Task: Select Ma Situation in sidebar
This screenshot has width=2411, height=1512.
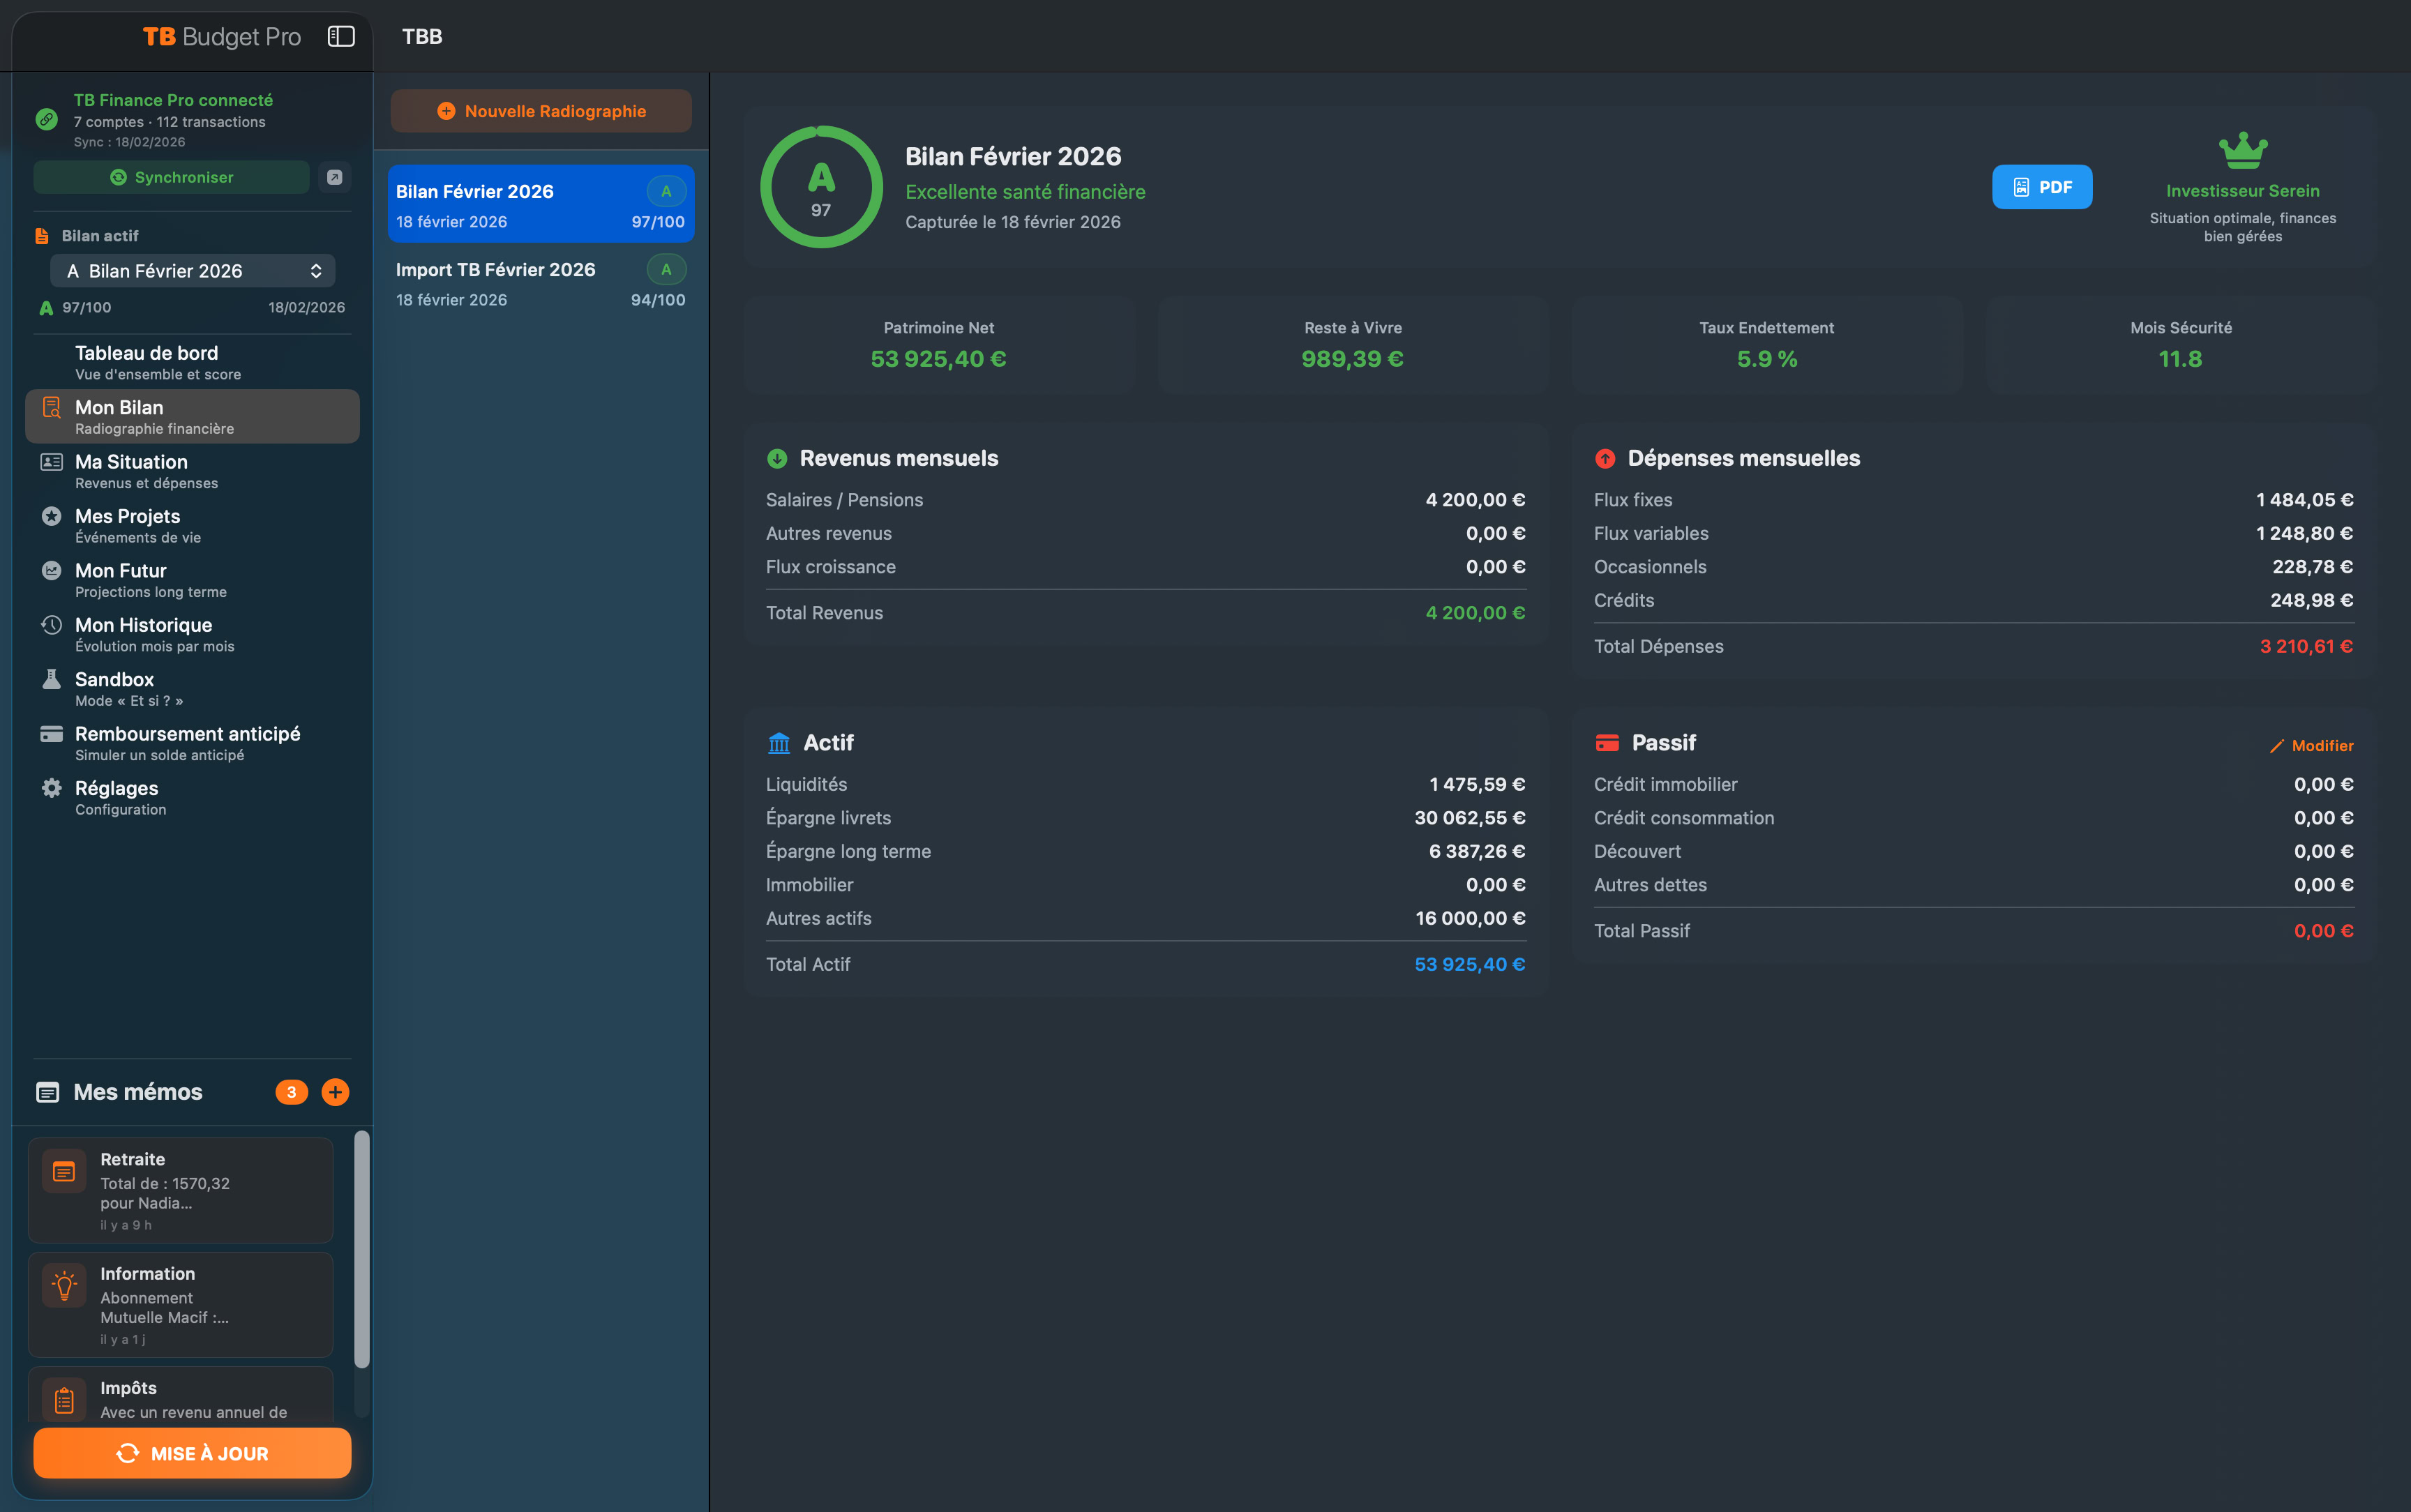Action: point(131,471)
